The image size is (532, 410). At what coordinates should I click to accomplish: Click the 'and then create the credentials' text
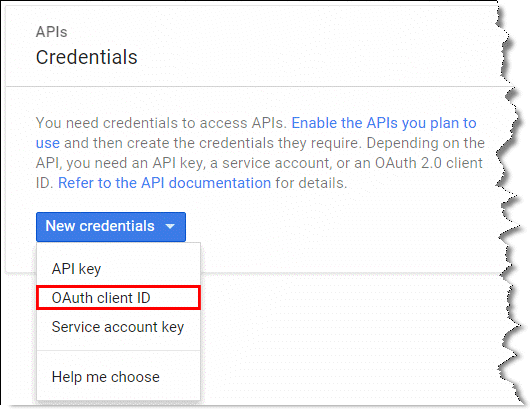[x=169, y=143]
